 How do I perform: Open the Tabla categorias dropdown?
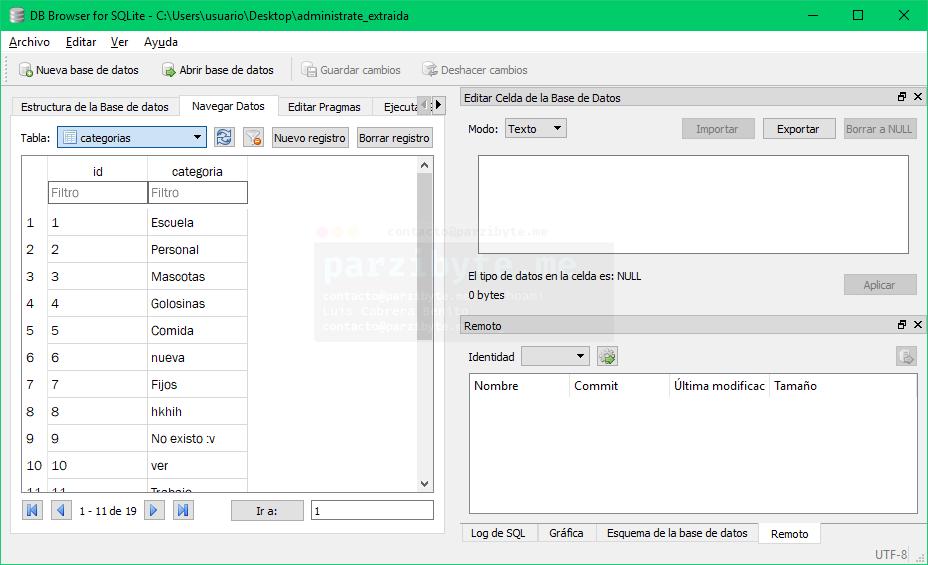[x=132, y=137]
